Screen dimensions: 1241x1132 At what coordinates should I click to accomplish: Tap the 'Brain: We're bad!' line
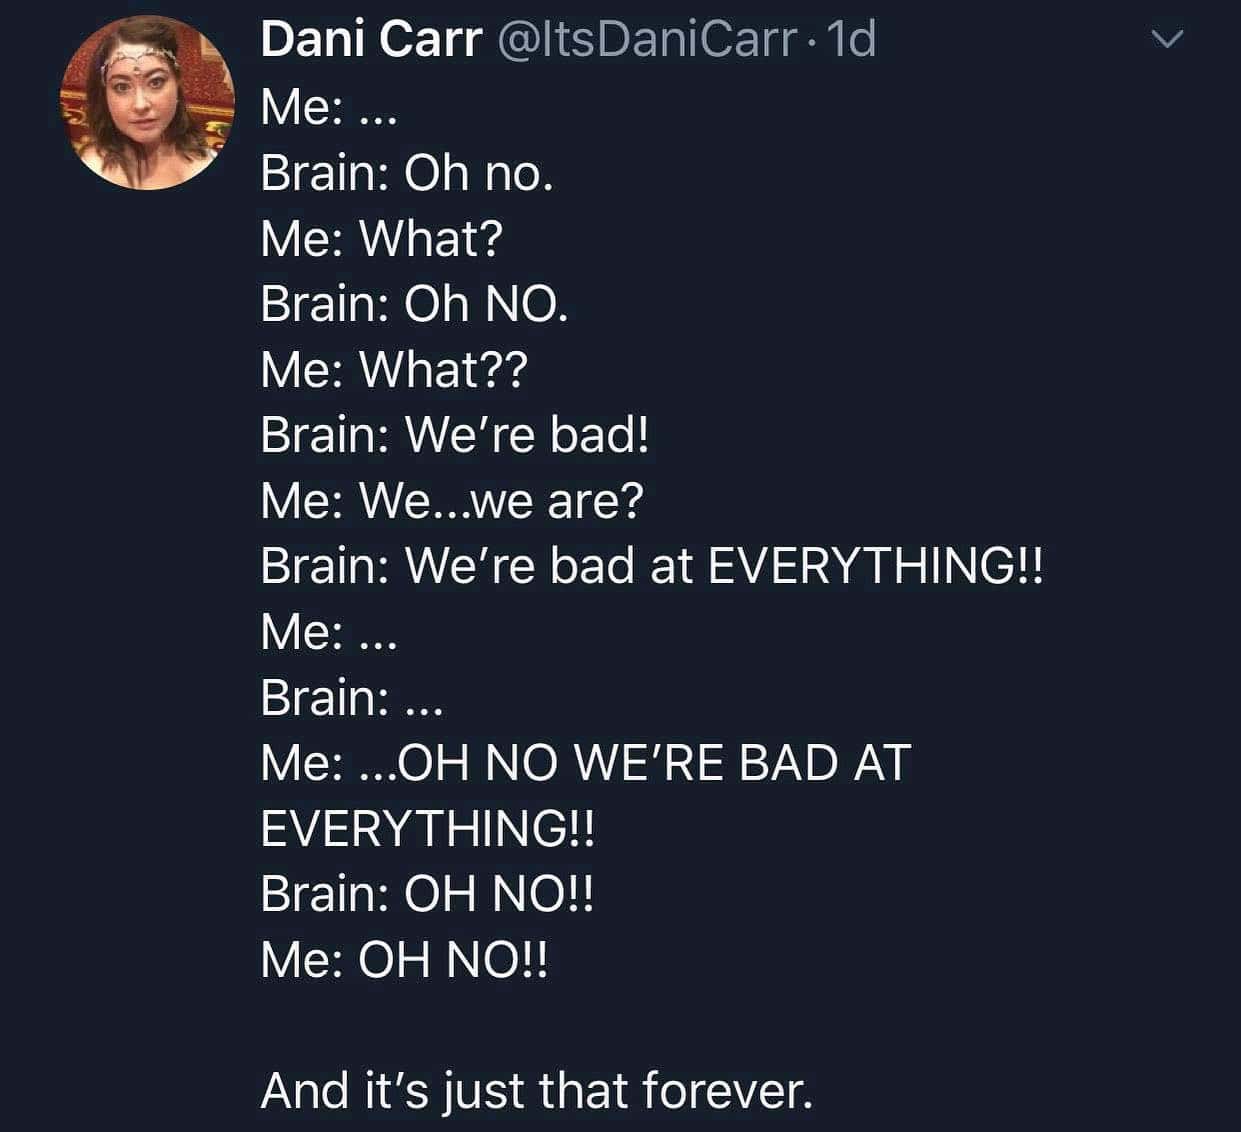[455, 435]
